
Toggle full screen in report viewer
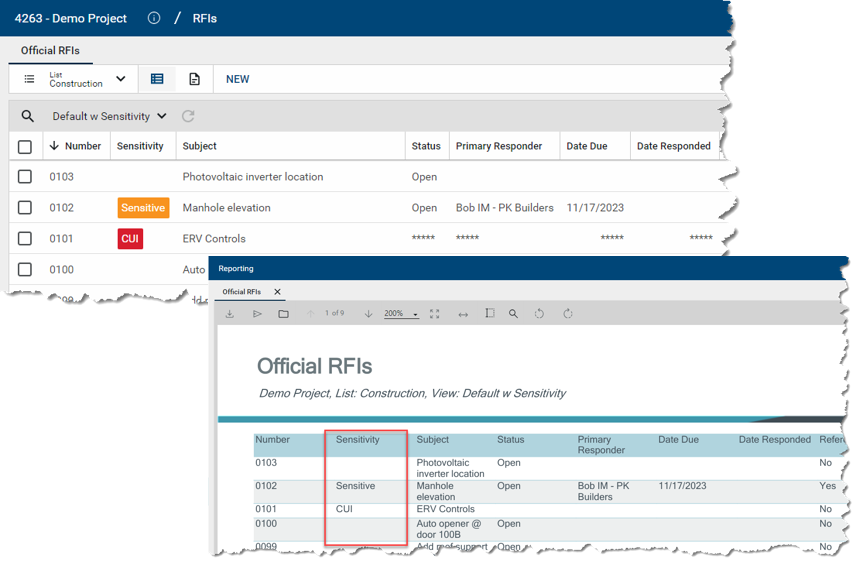(435, 314)
